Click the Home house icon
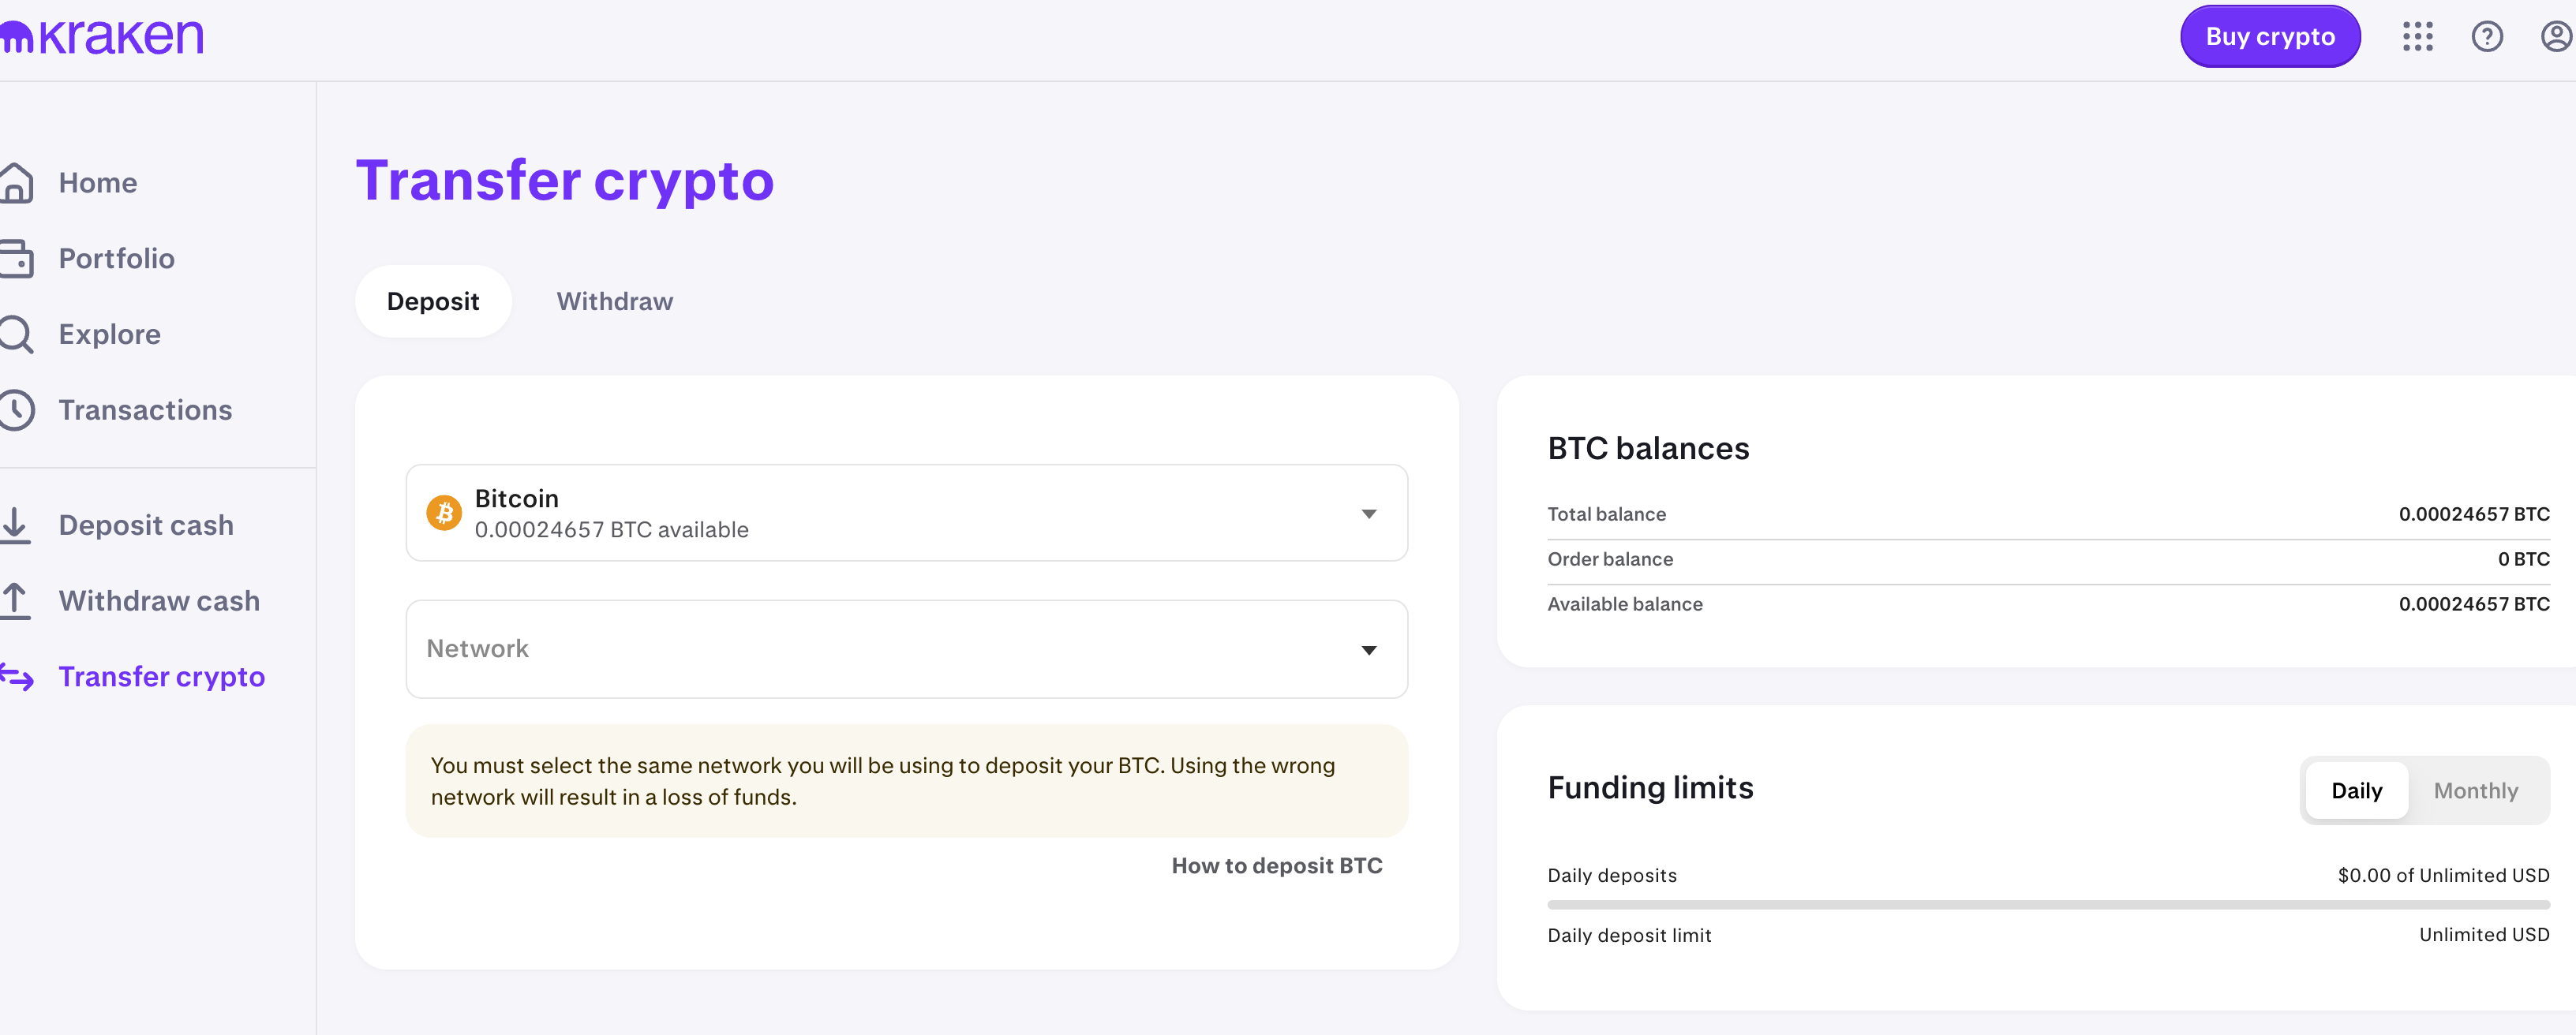Image resolution: width=2576 pixels, height=1035 pixels. [x=17, y=183]
